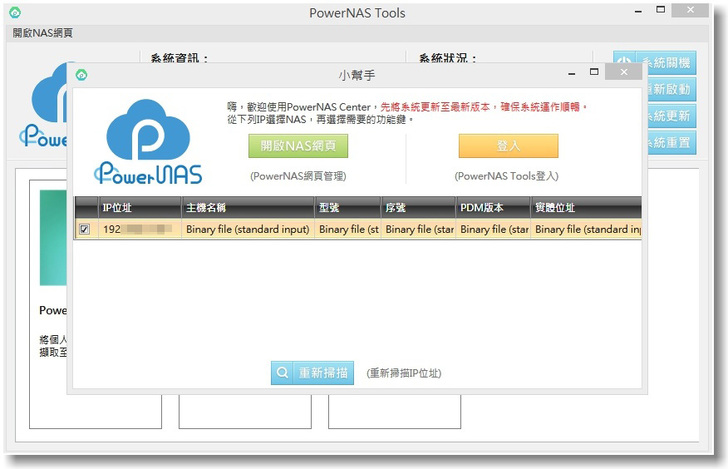Sort by the 型號 column header
Viewport: 728px width, 469px height.
(x=347, y=208)
